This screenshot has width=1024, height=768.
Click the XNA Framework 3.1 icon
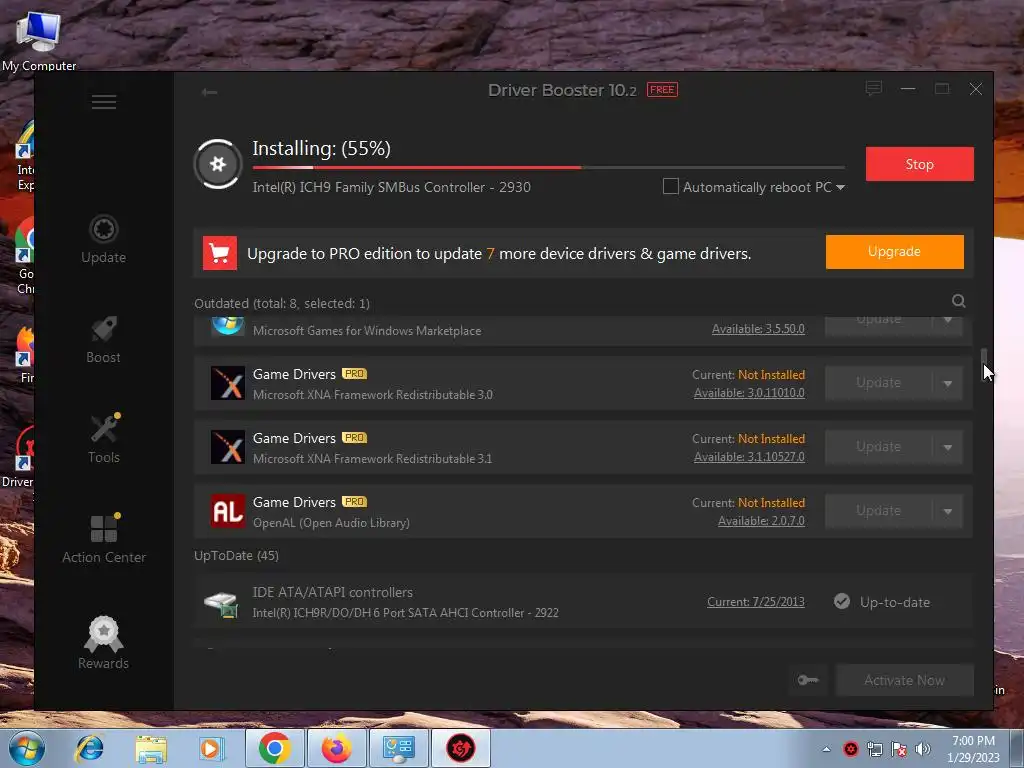228,447
